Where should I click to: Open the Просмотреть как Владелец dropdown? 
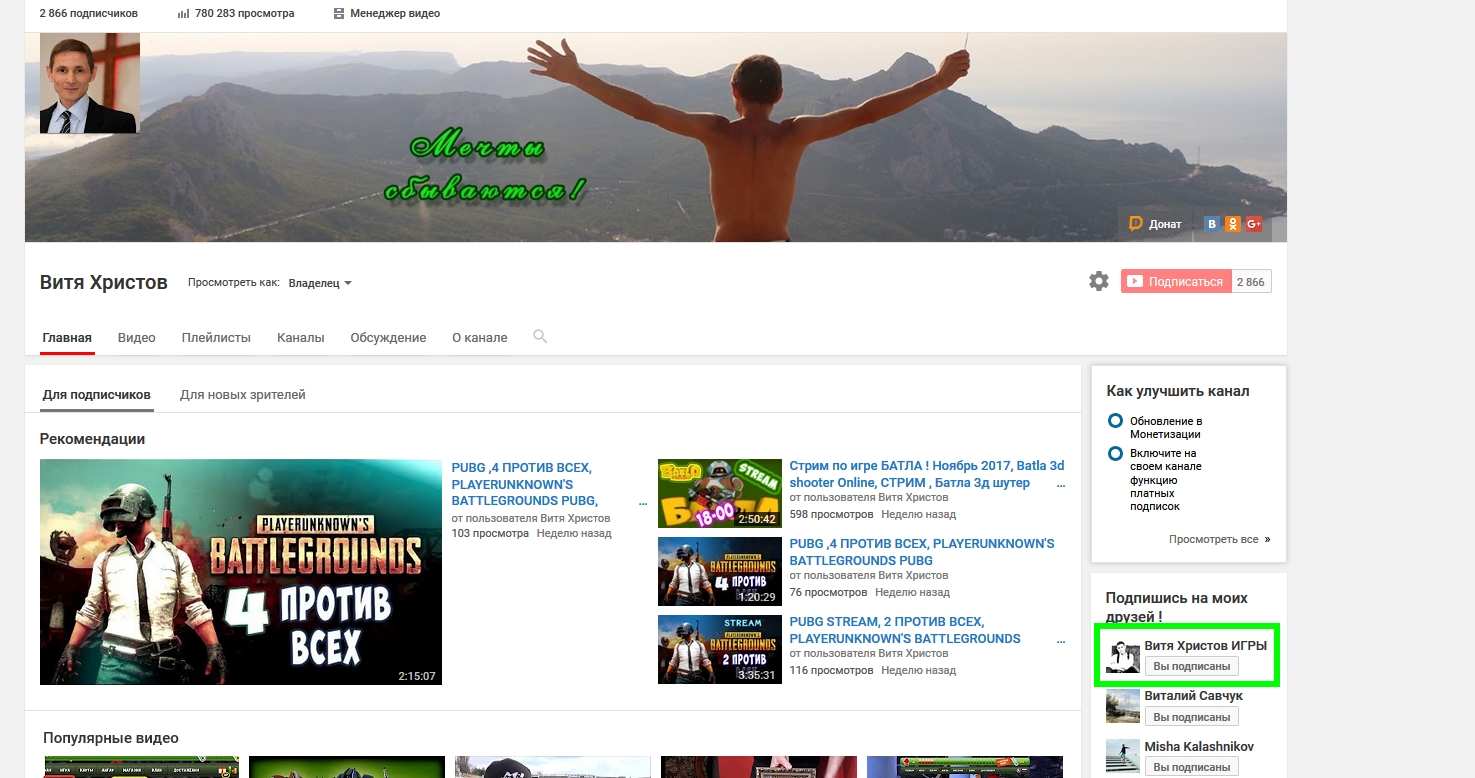coord(320,283)
